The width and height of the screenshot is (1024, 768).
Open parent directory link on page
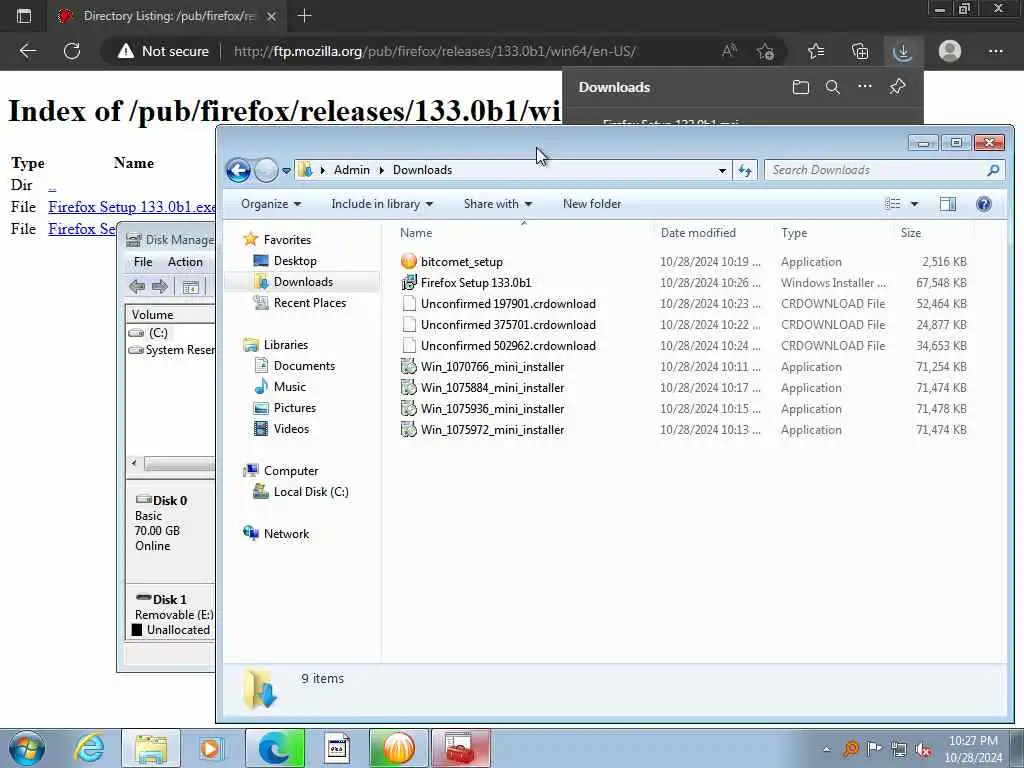[x=52, y=186]
